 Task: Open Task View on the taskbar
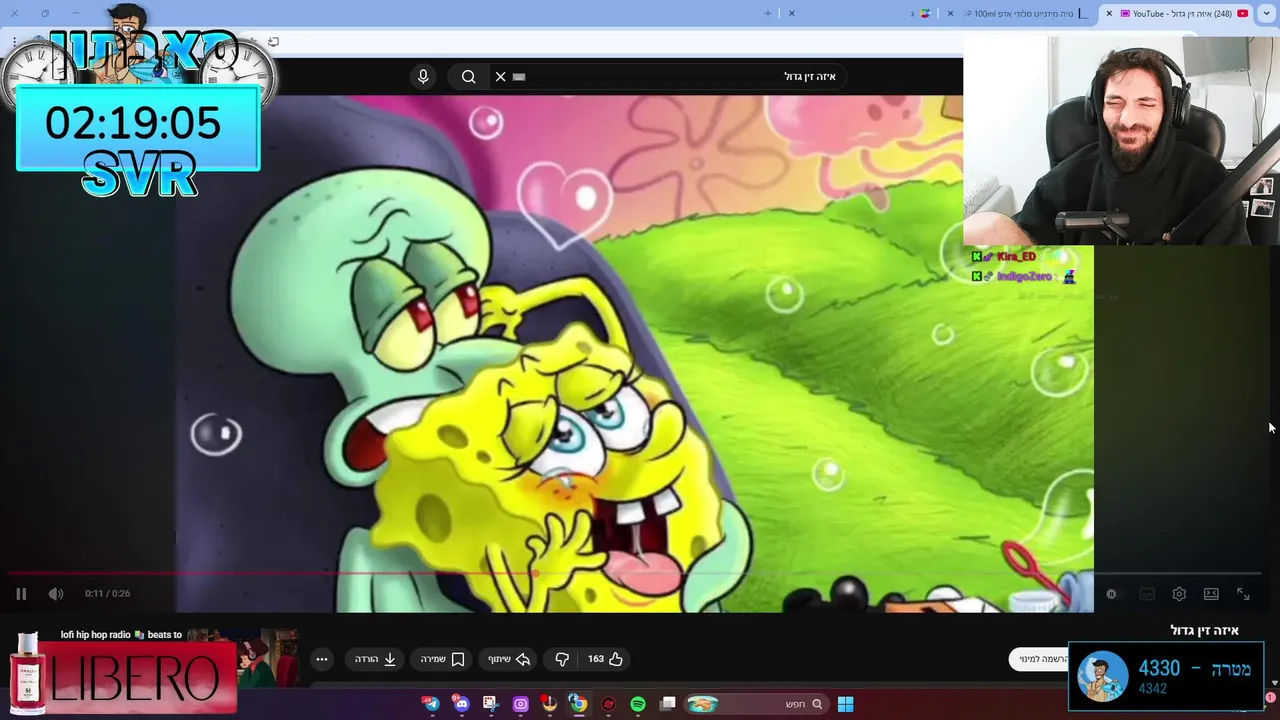[x=668, y=704]
